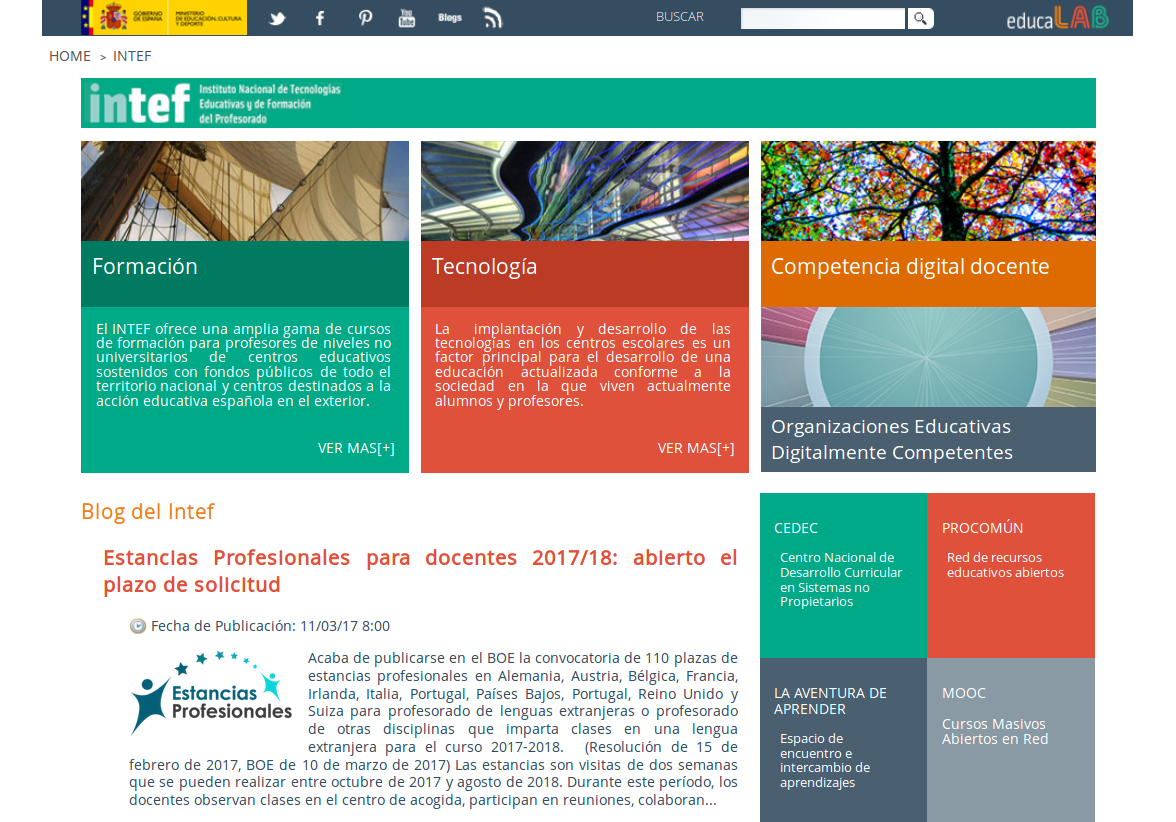Open the YouTube channel icon
The width and height of the screenshot is (1176, 822).
406,17
